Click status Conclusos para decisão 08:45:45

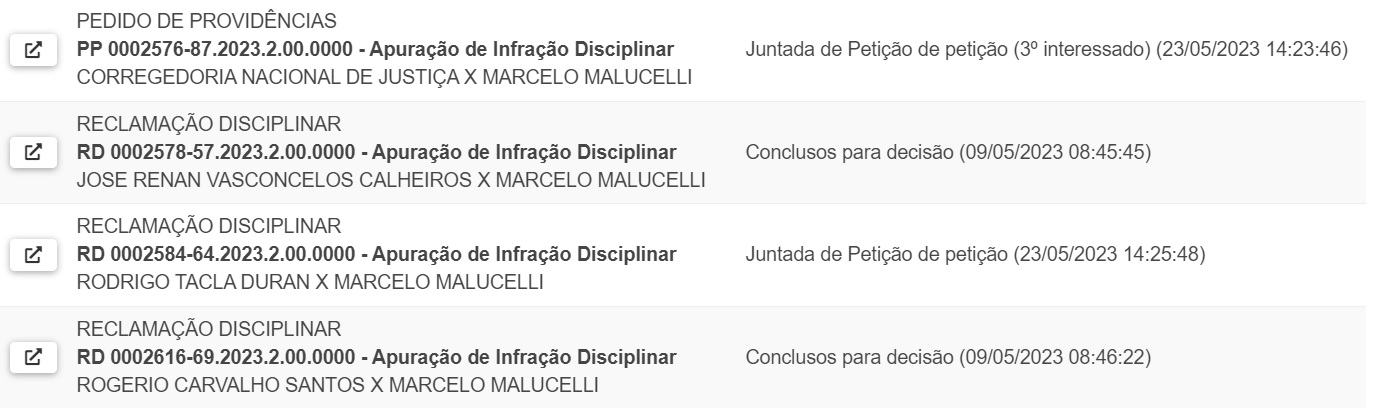(949, 153)
